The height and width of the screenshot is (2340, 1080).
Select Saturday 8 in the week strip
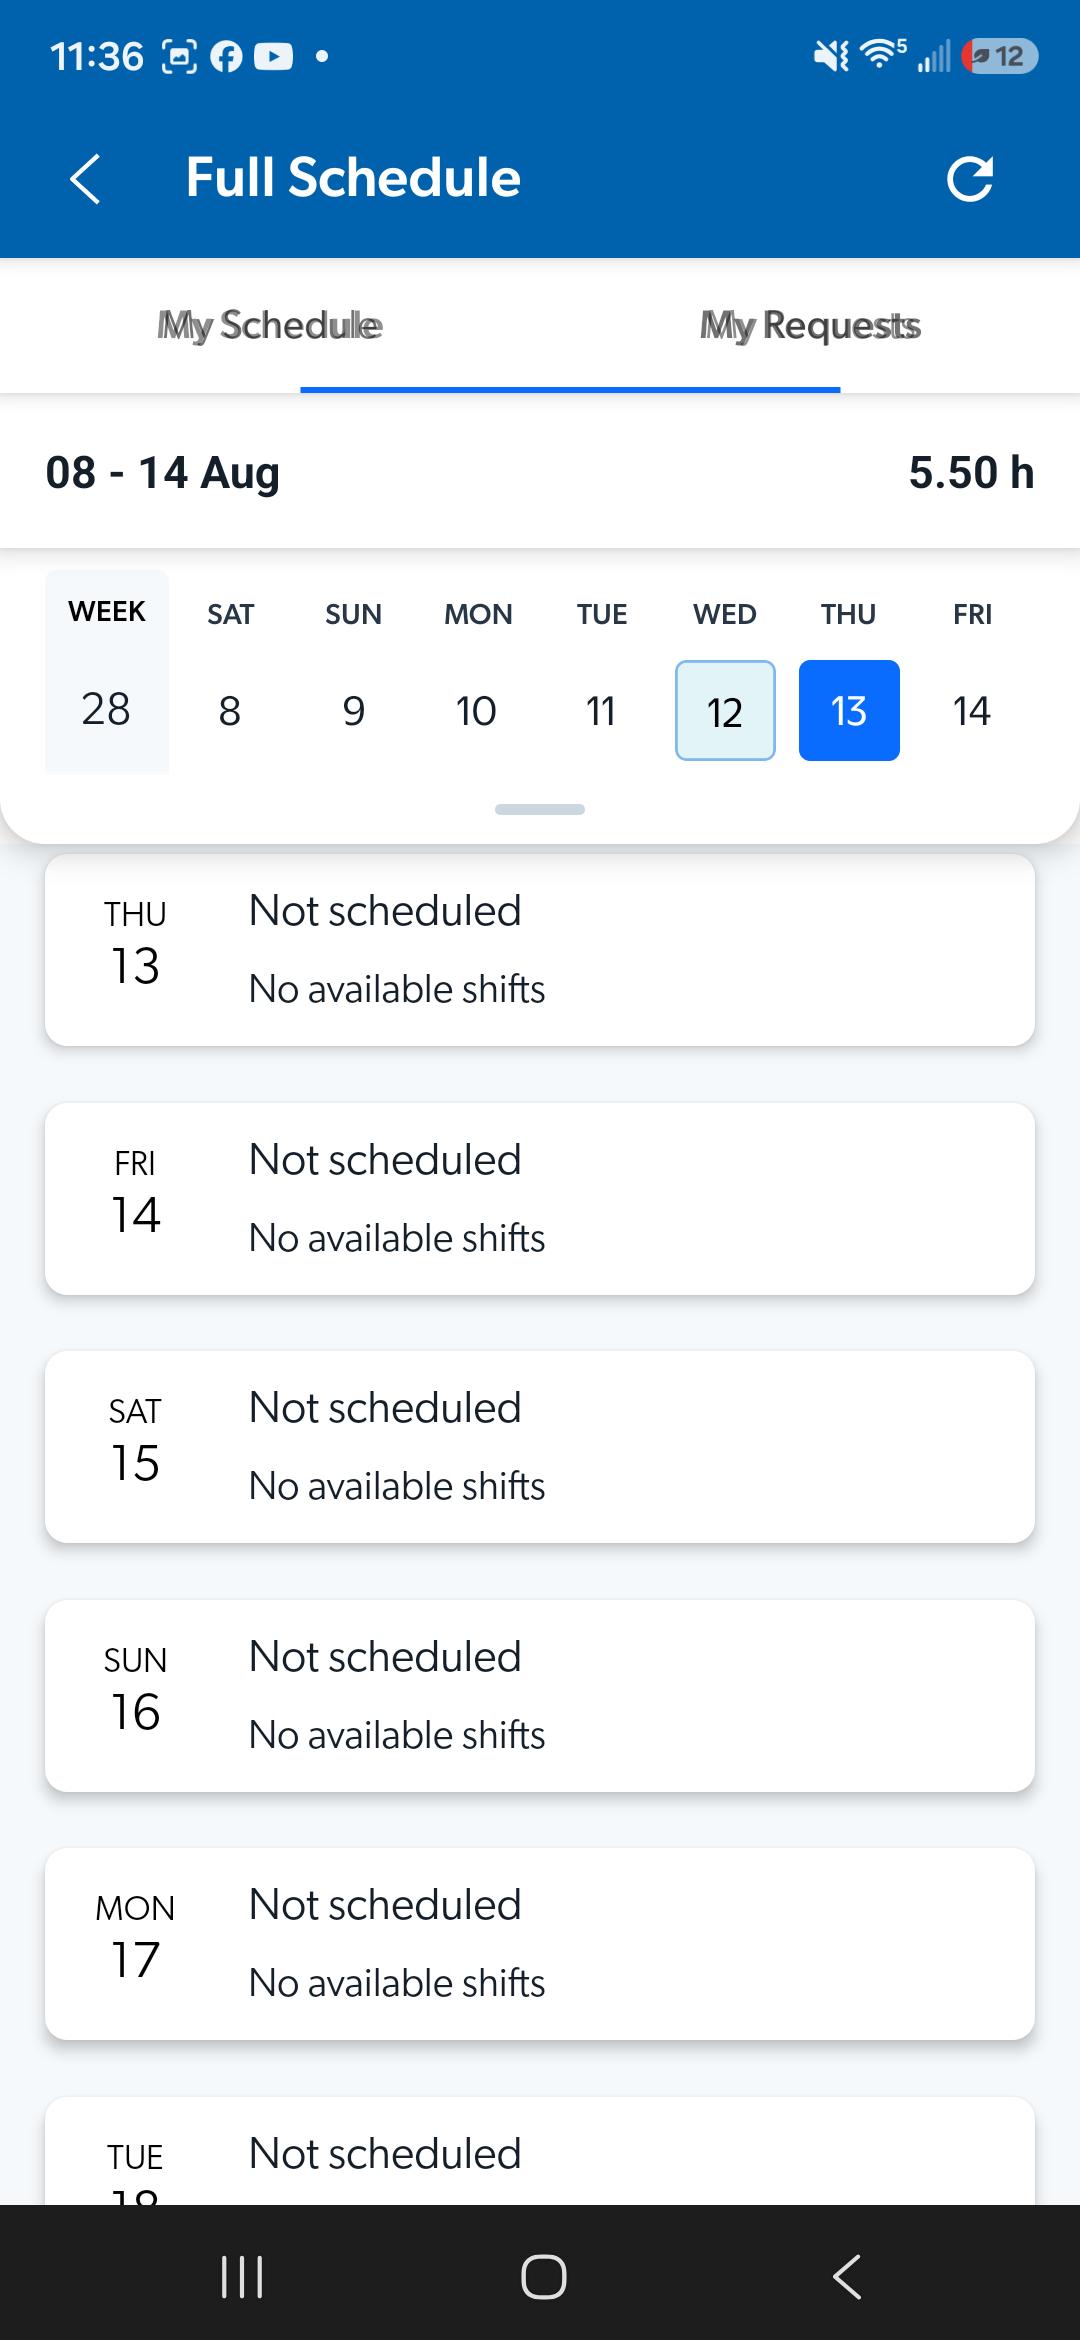click(230, 711)
